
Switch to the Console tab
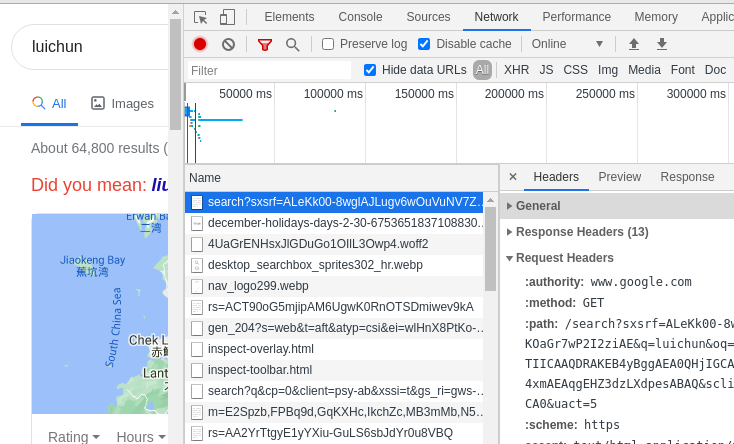point(360,17)
